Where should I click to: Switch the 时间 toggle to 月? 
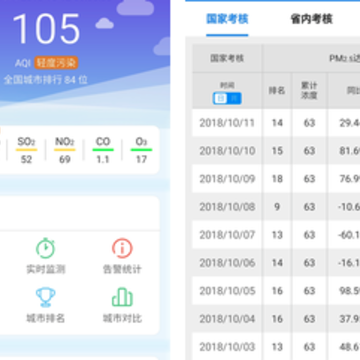click(234, 98)
